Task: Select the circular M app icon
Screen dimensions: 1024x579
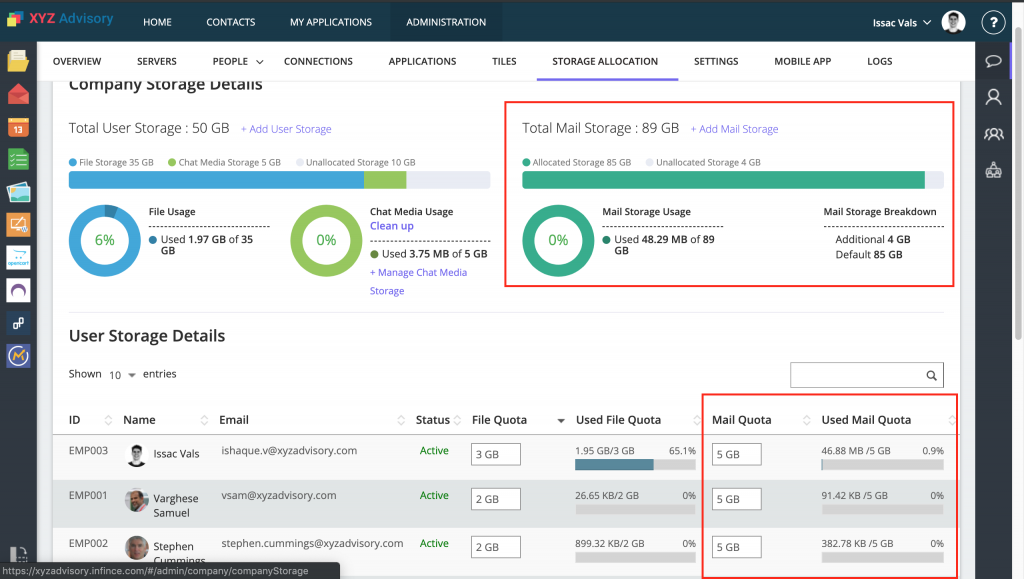Action: click(18, 355)
